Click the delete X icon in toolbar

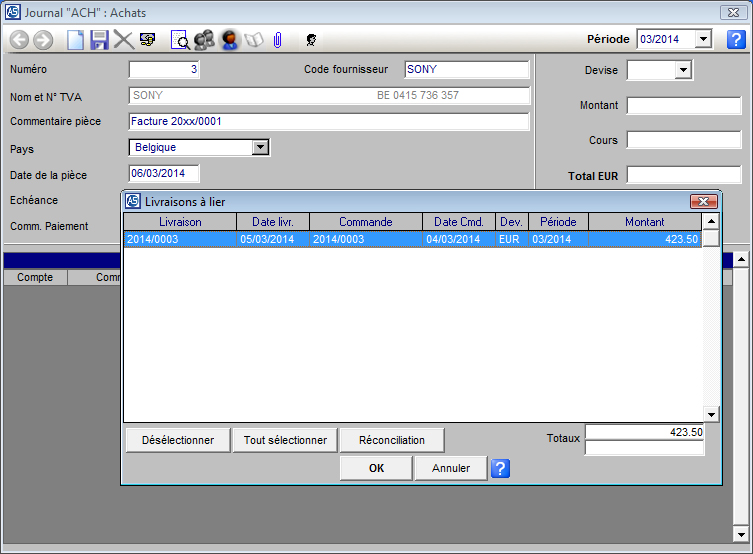click(123, 40)
